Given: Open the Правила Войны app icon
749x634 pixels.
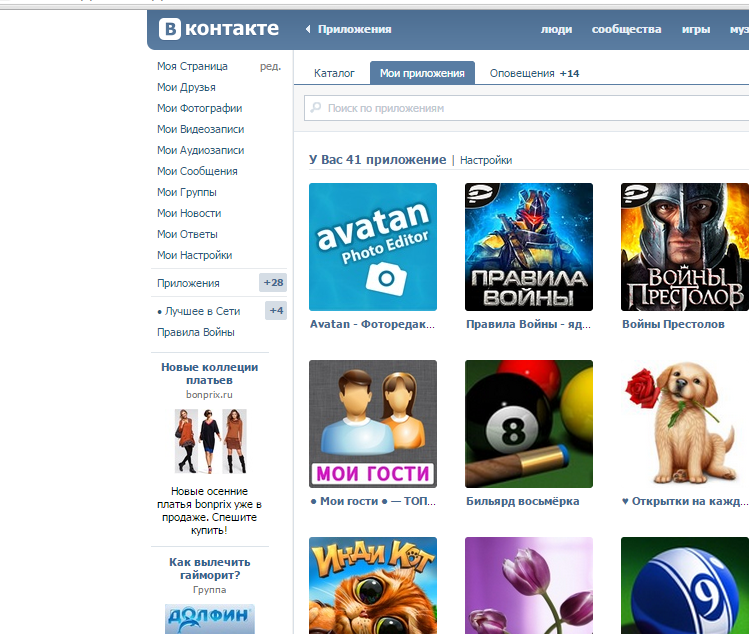Looking at the screenshot, I should (529, 247).
